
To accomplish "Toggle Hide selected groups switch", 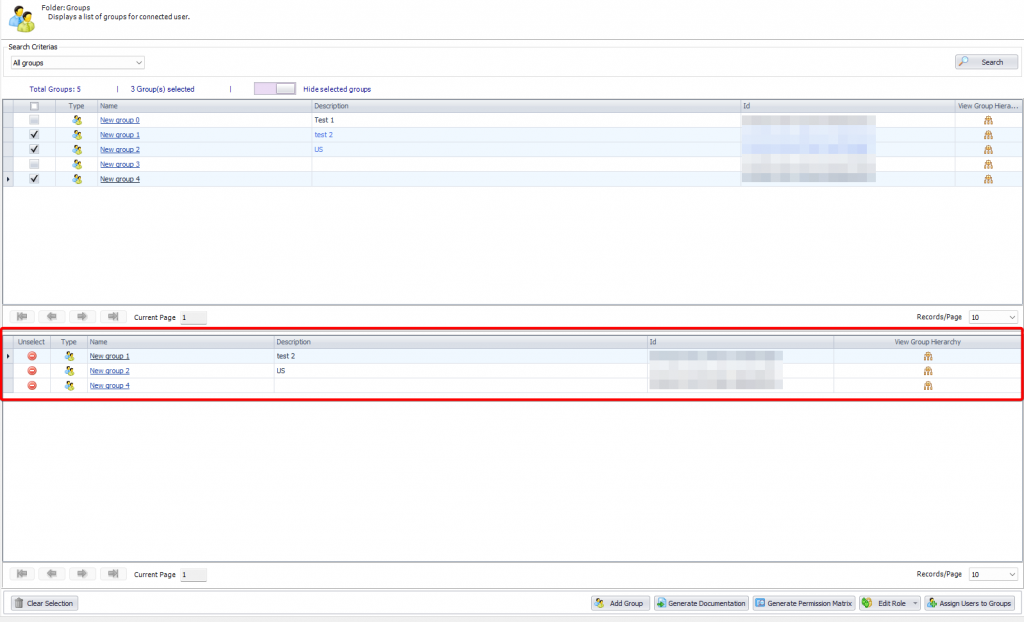I will click(275, 89).
